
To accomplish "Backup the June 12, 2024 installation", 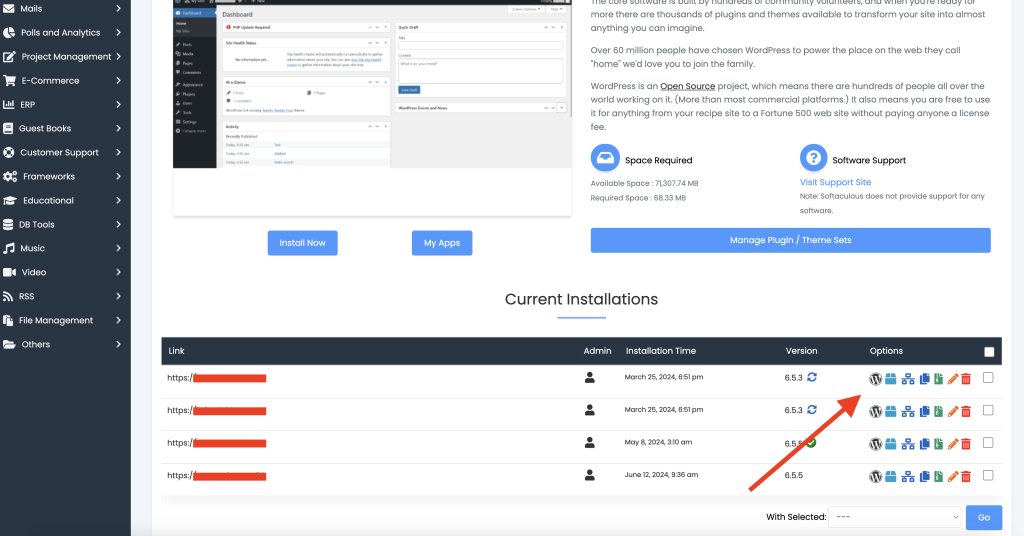I will (938, 477).
